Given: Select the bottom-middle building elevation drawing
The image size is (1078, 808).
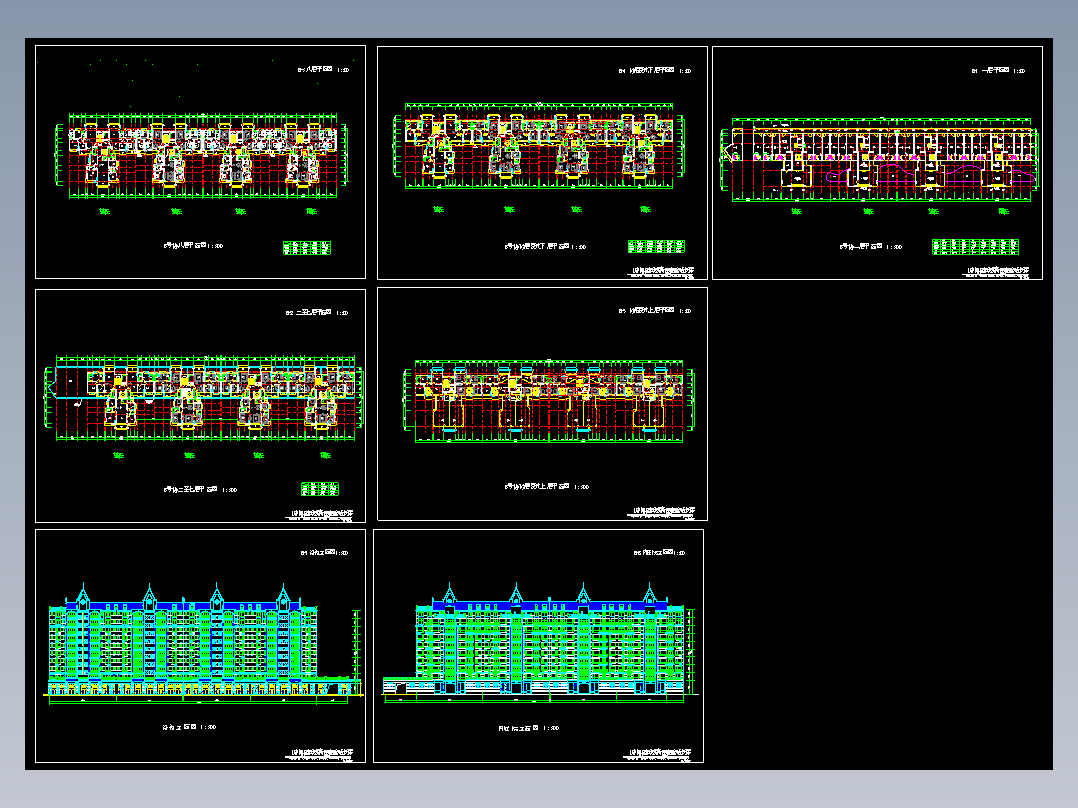Looking at the screenshot, I should tap(540, 644).
